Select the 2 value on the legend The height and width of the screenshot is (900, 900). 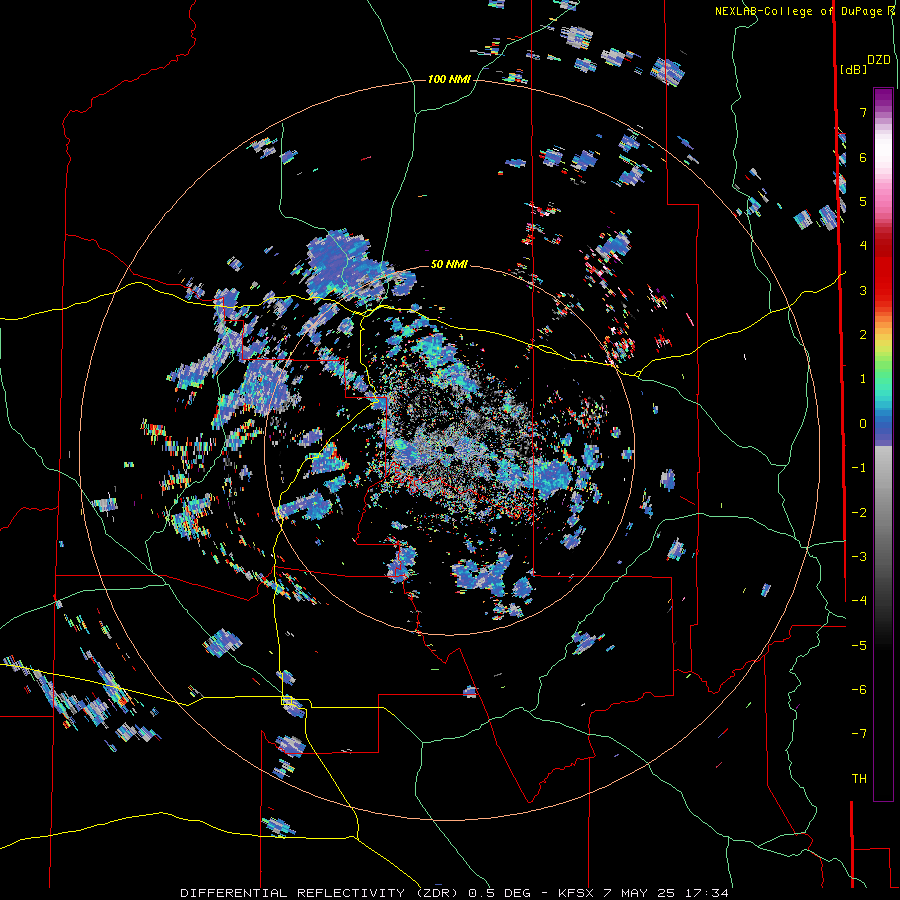863,335
